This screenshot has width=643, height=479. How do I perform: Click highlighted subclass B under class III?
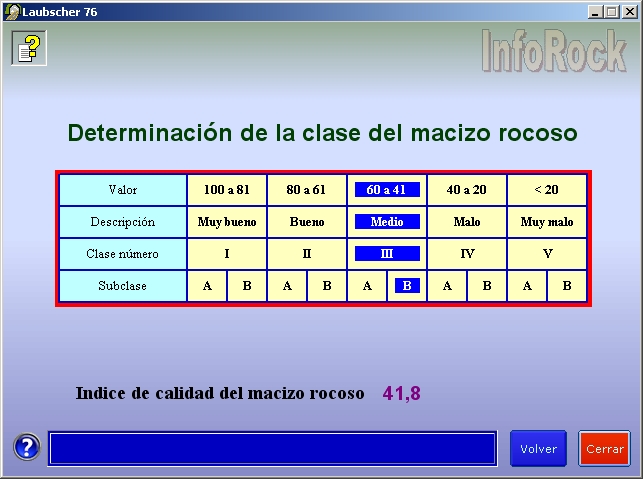coord(407,285)
